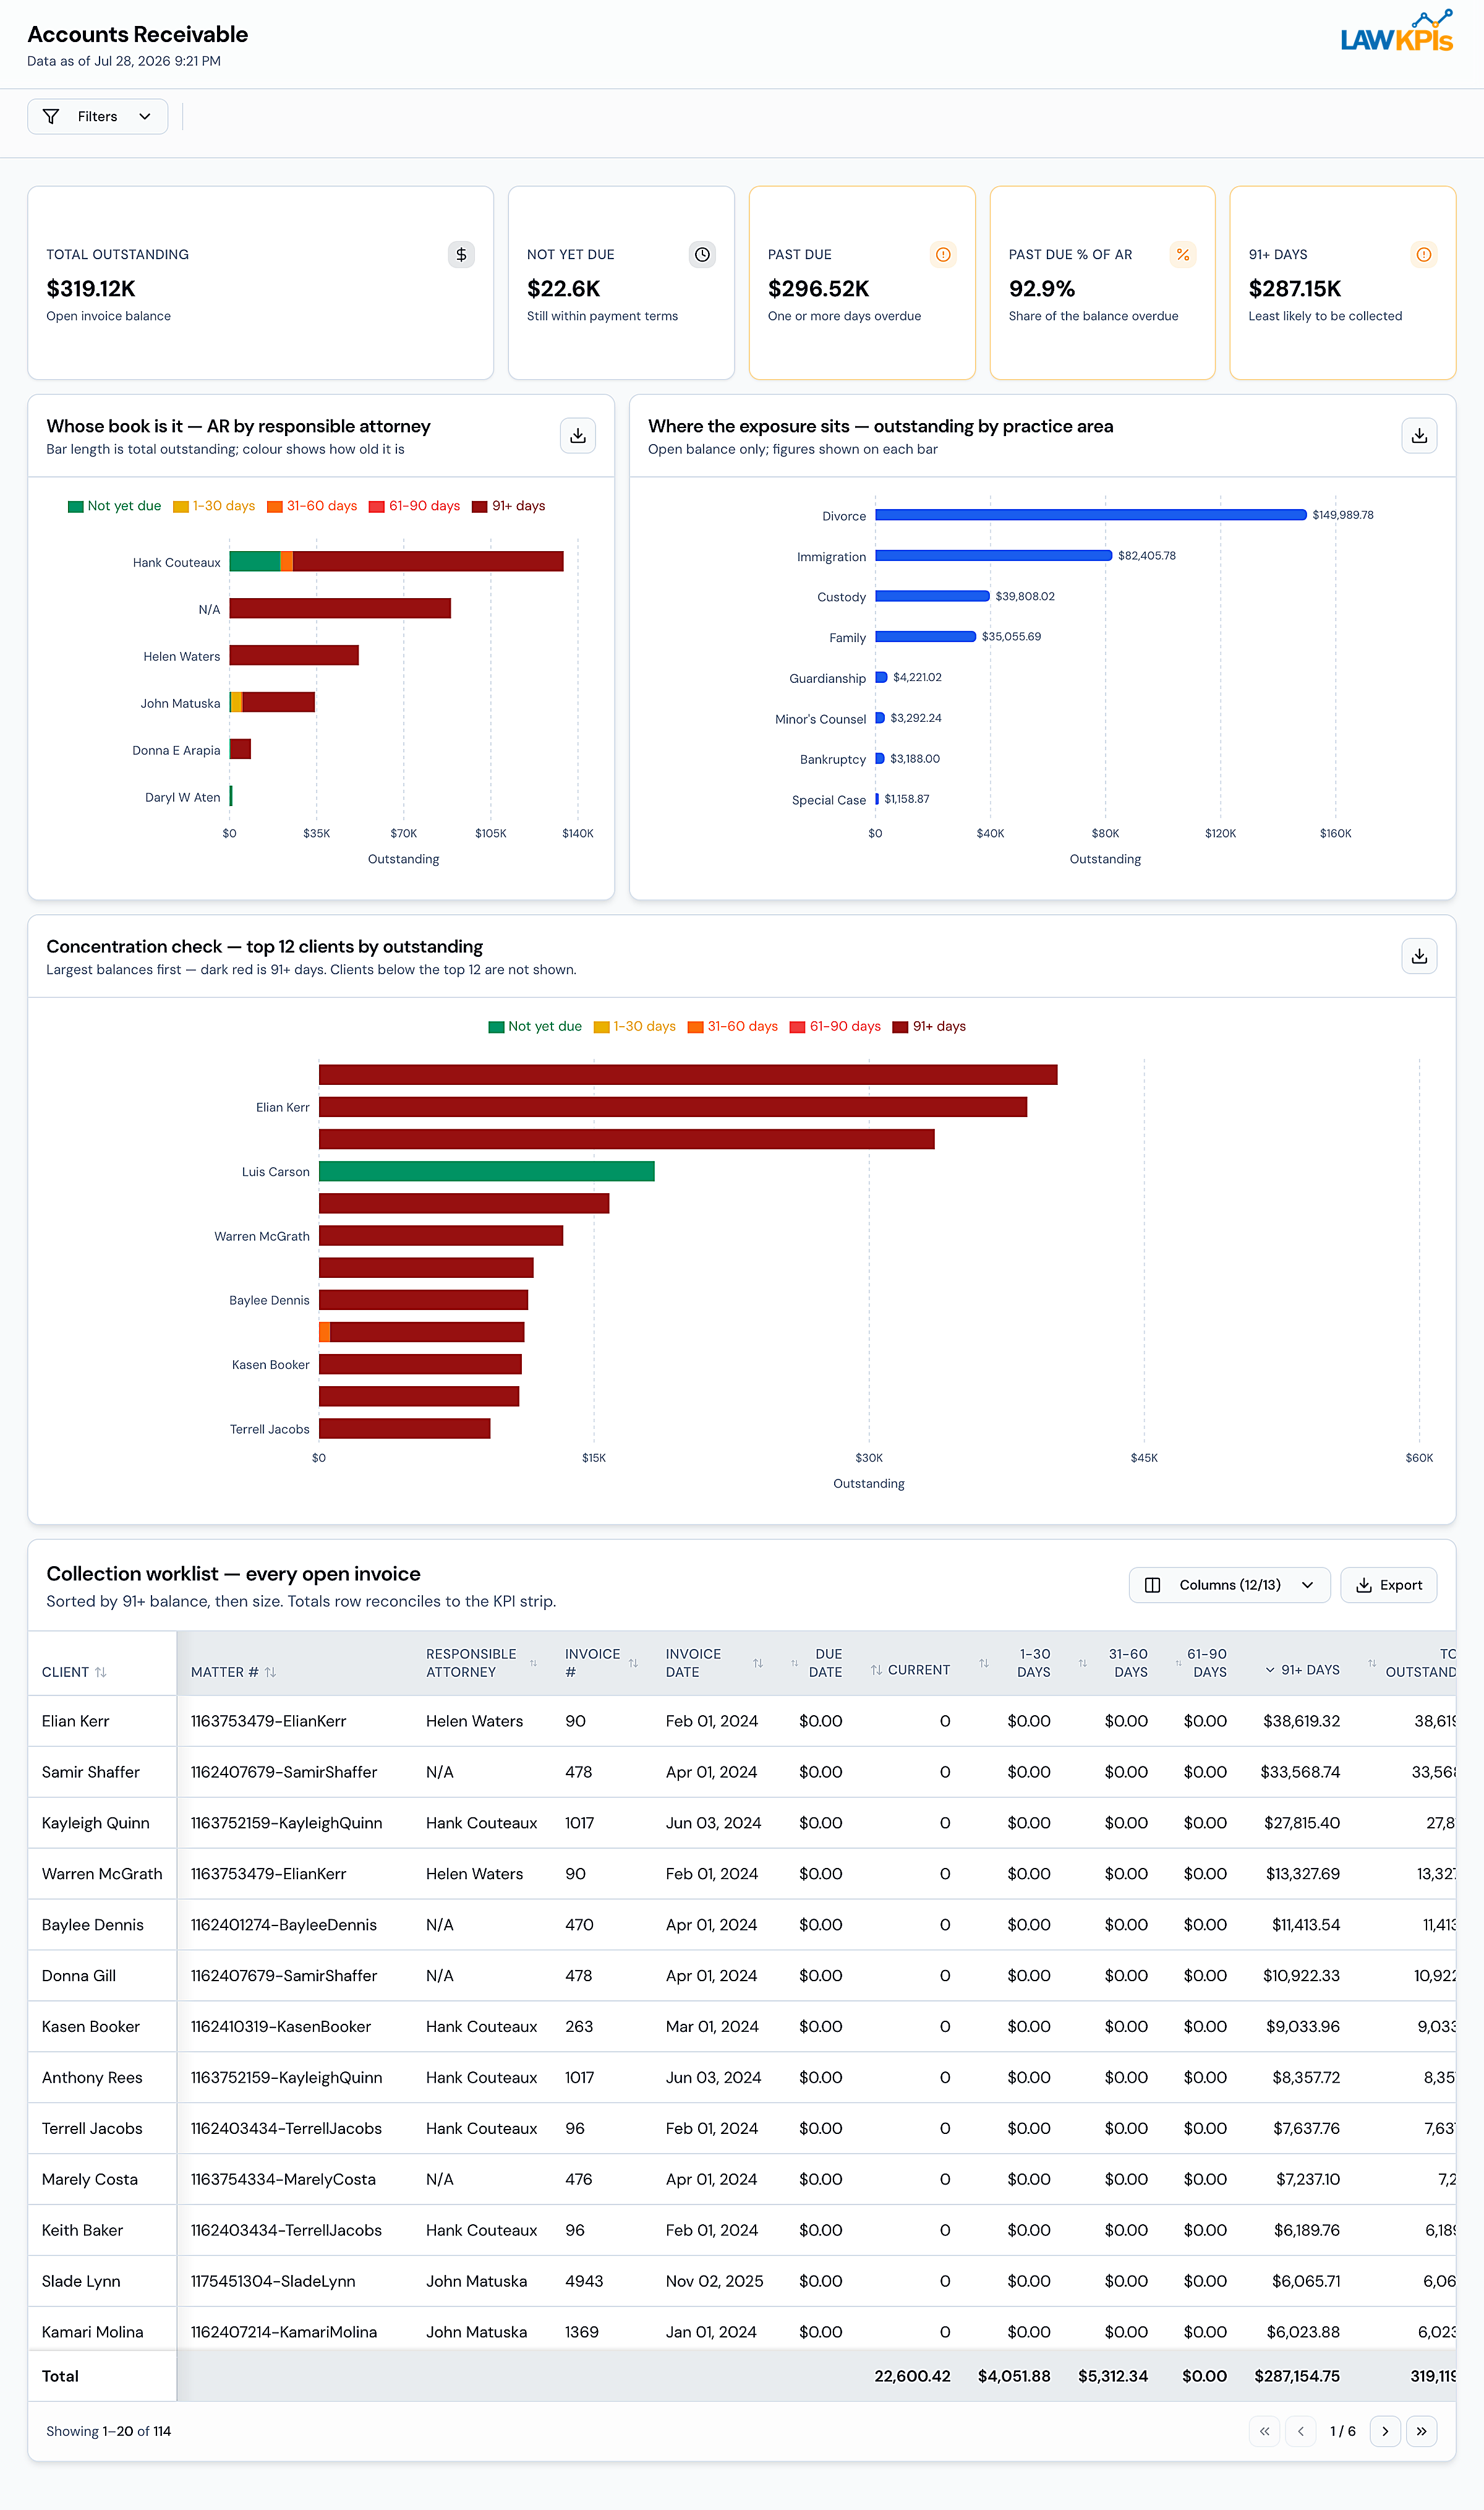Click the LawKPIs logo
This screenshot has width=1484, height=2510.
(1396, 32)
